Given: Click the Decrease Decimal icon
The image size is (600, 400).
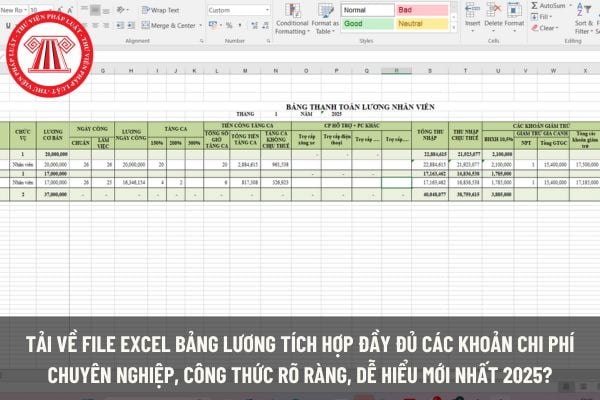Looking at the screenshot, I should [266, 26].
